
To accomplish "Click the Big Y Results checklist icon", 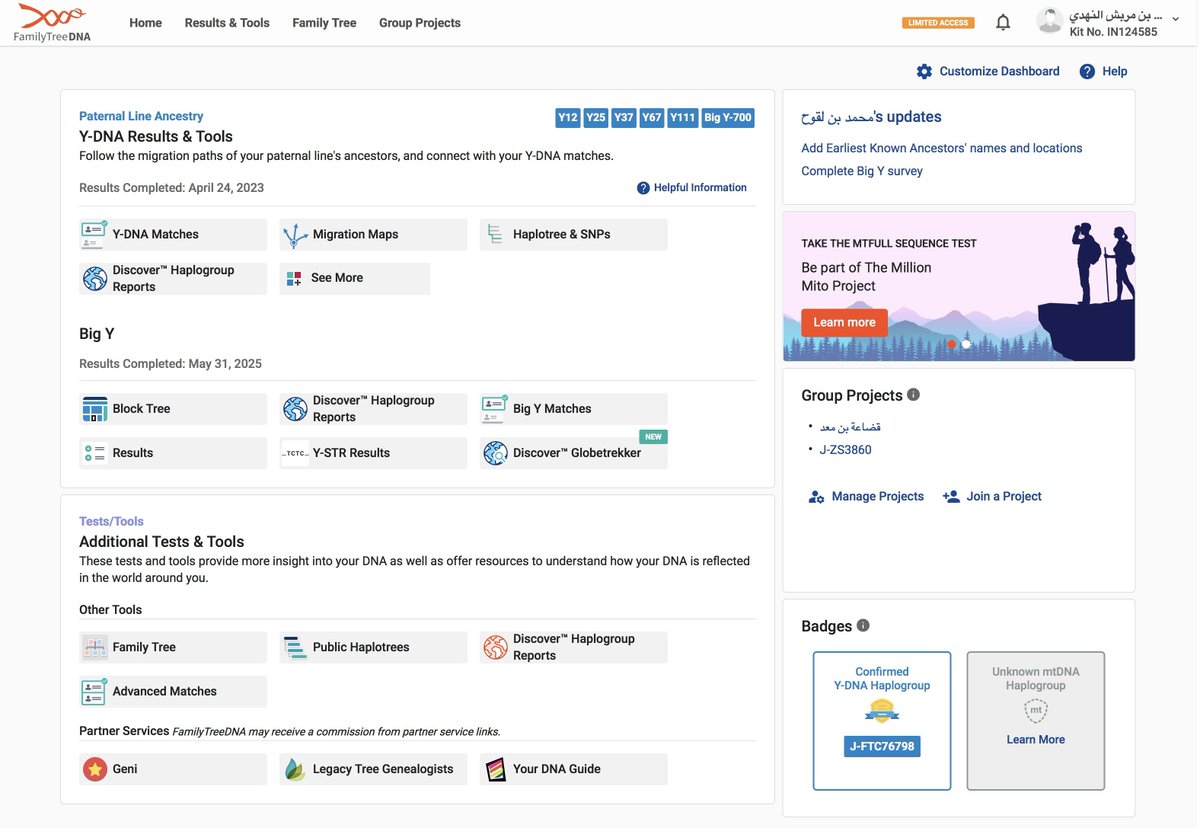I will pyautogui.click(x=95, y=453).
